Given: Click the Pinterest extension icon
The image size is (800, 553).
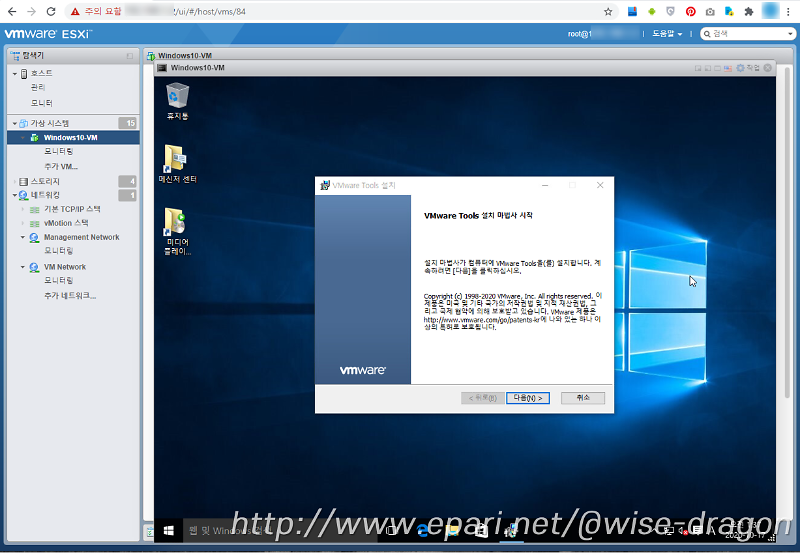Looking at the screenshot, I should 690,11.
